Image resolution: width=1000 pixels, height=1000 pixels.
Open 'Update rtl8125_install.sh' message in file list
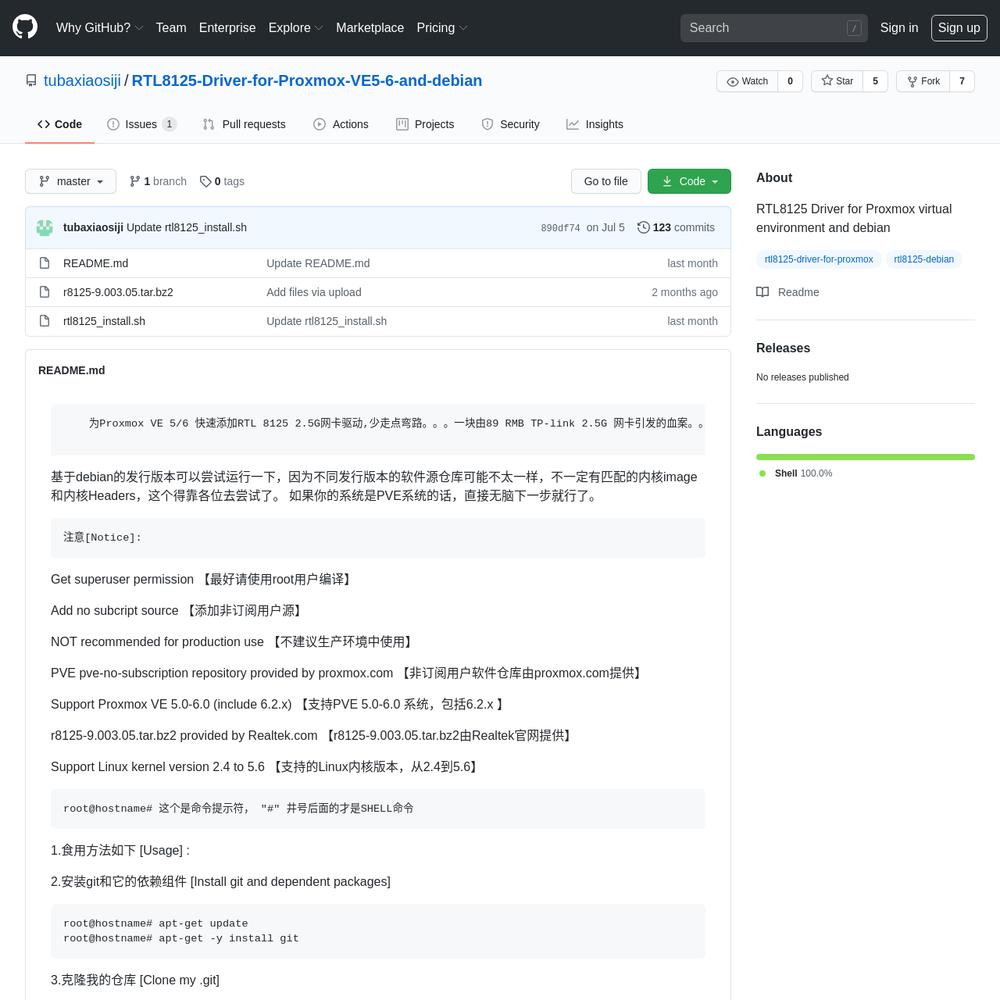click(327, 321)
